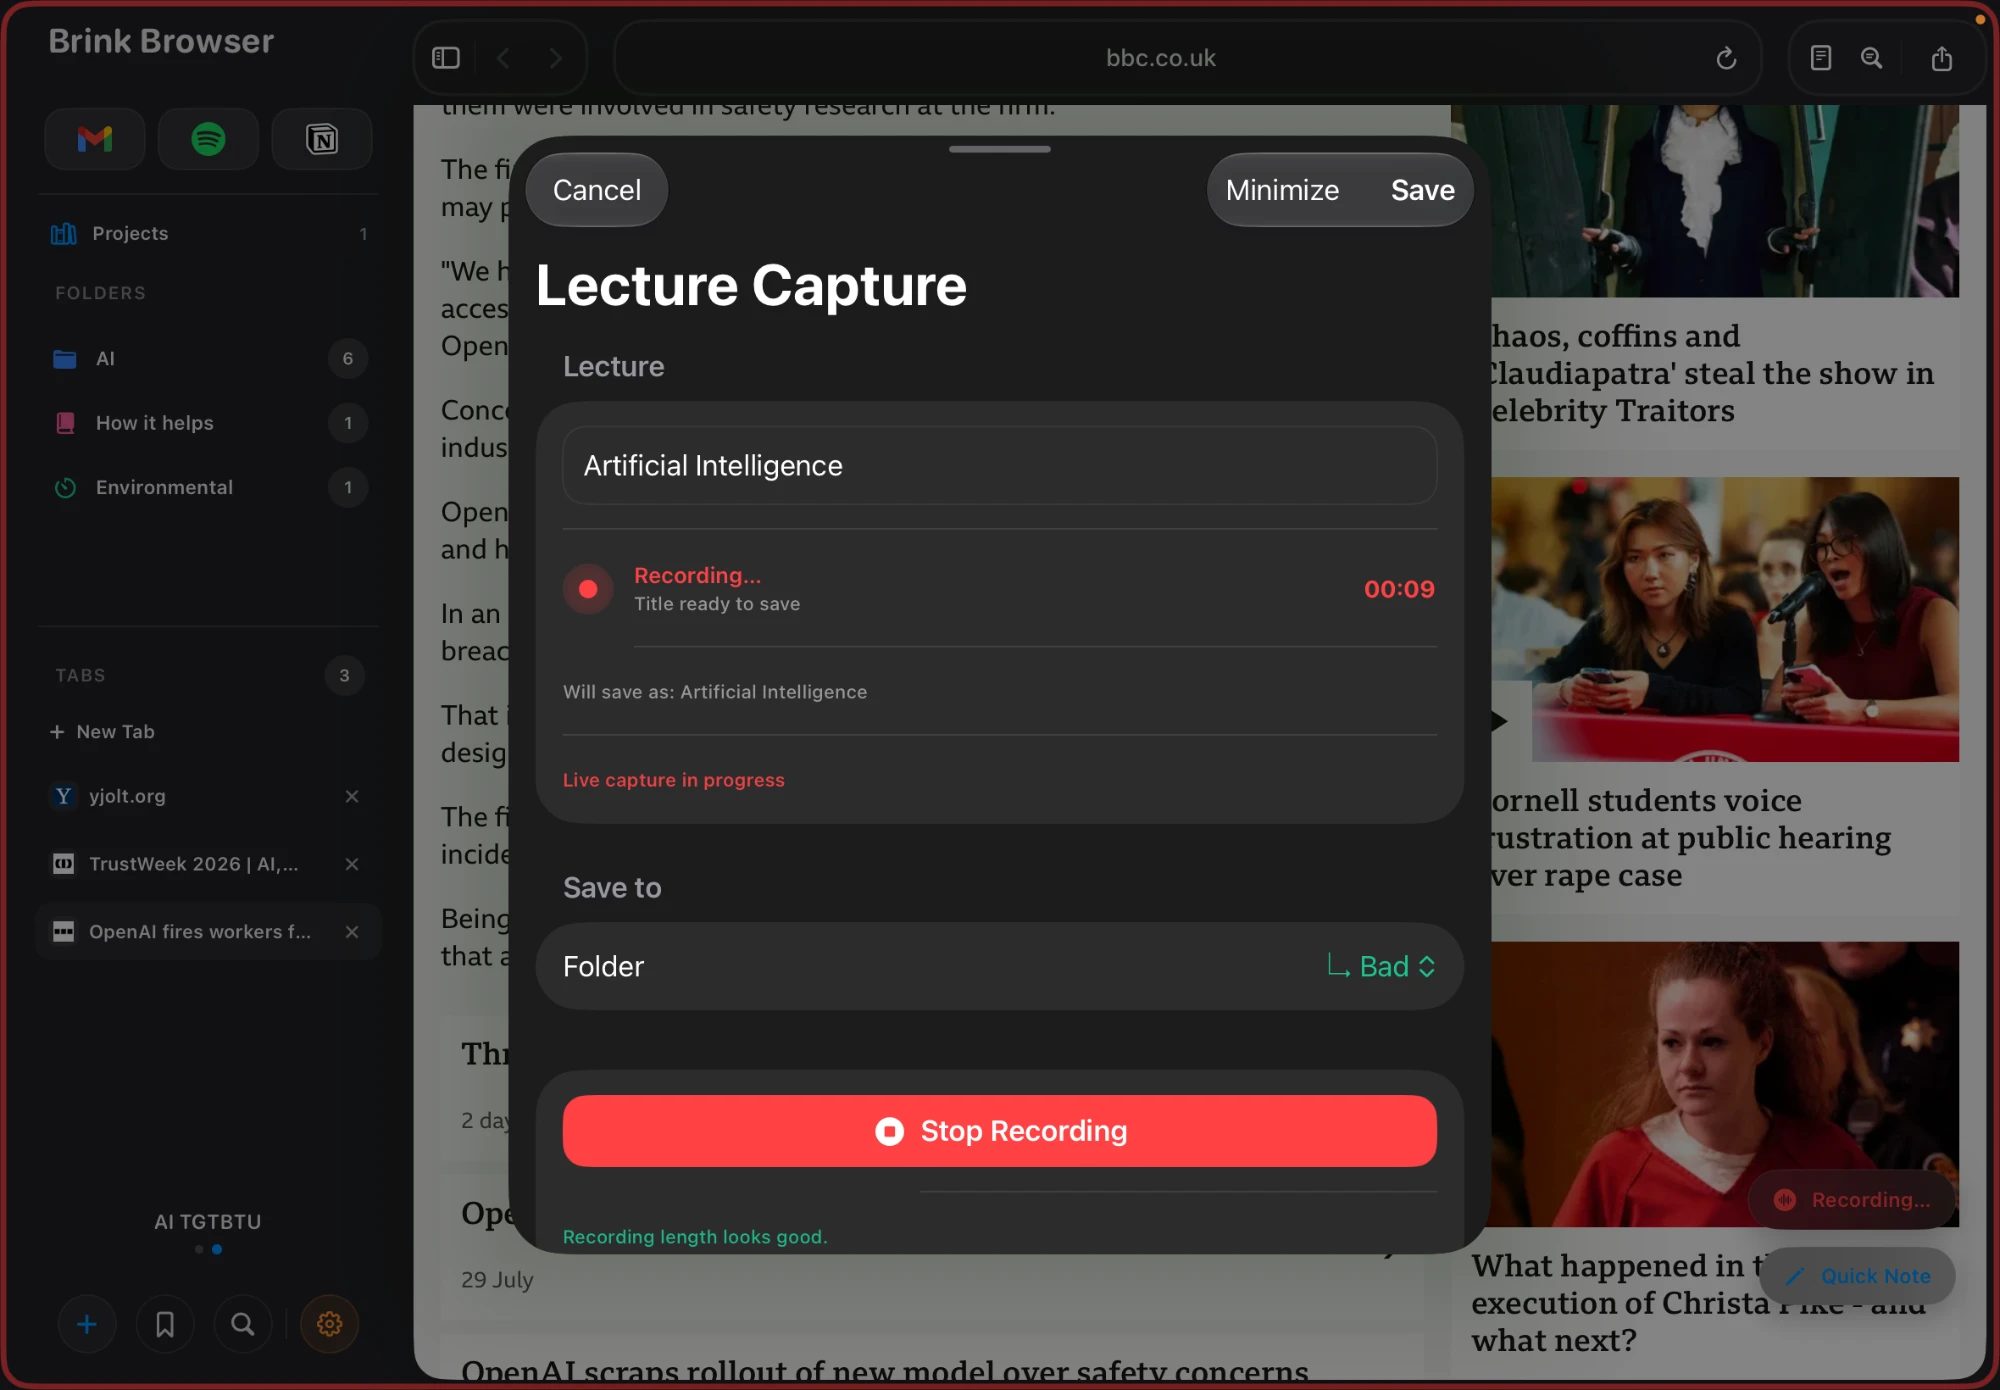
Task: Minimize the Lecture Capture dialog
Action: point(1282,190)
